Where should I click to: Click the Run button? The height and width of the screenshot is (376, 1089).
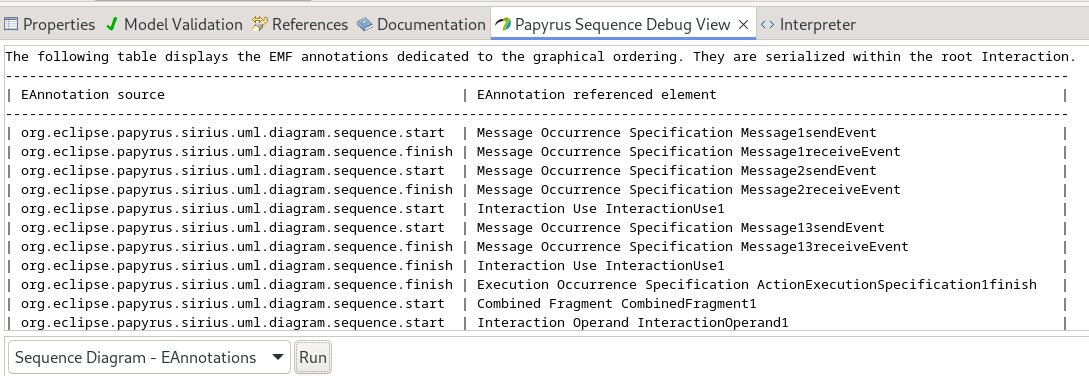[313, 357]
